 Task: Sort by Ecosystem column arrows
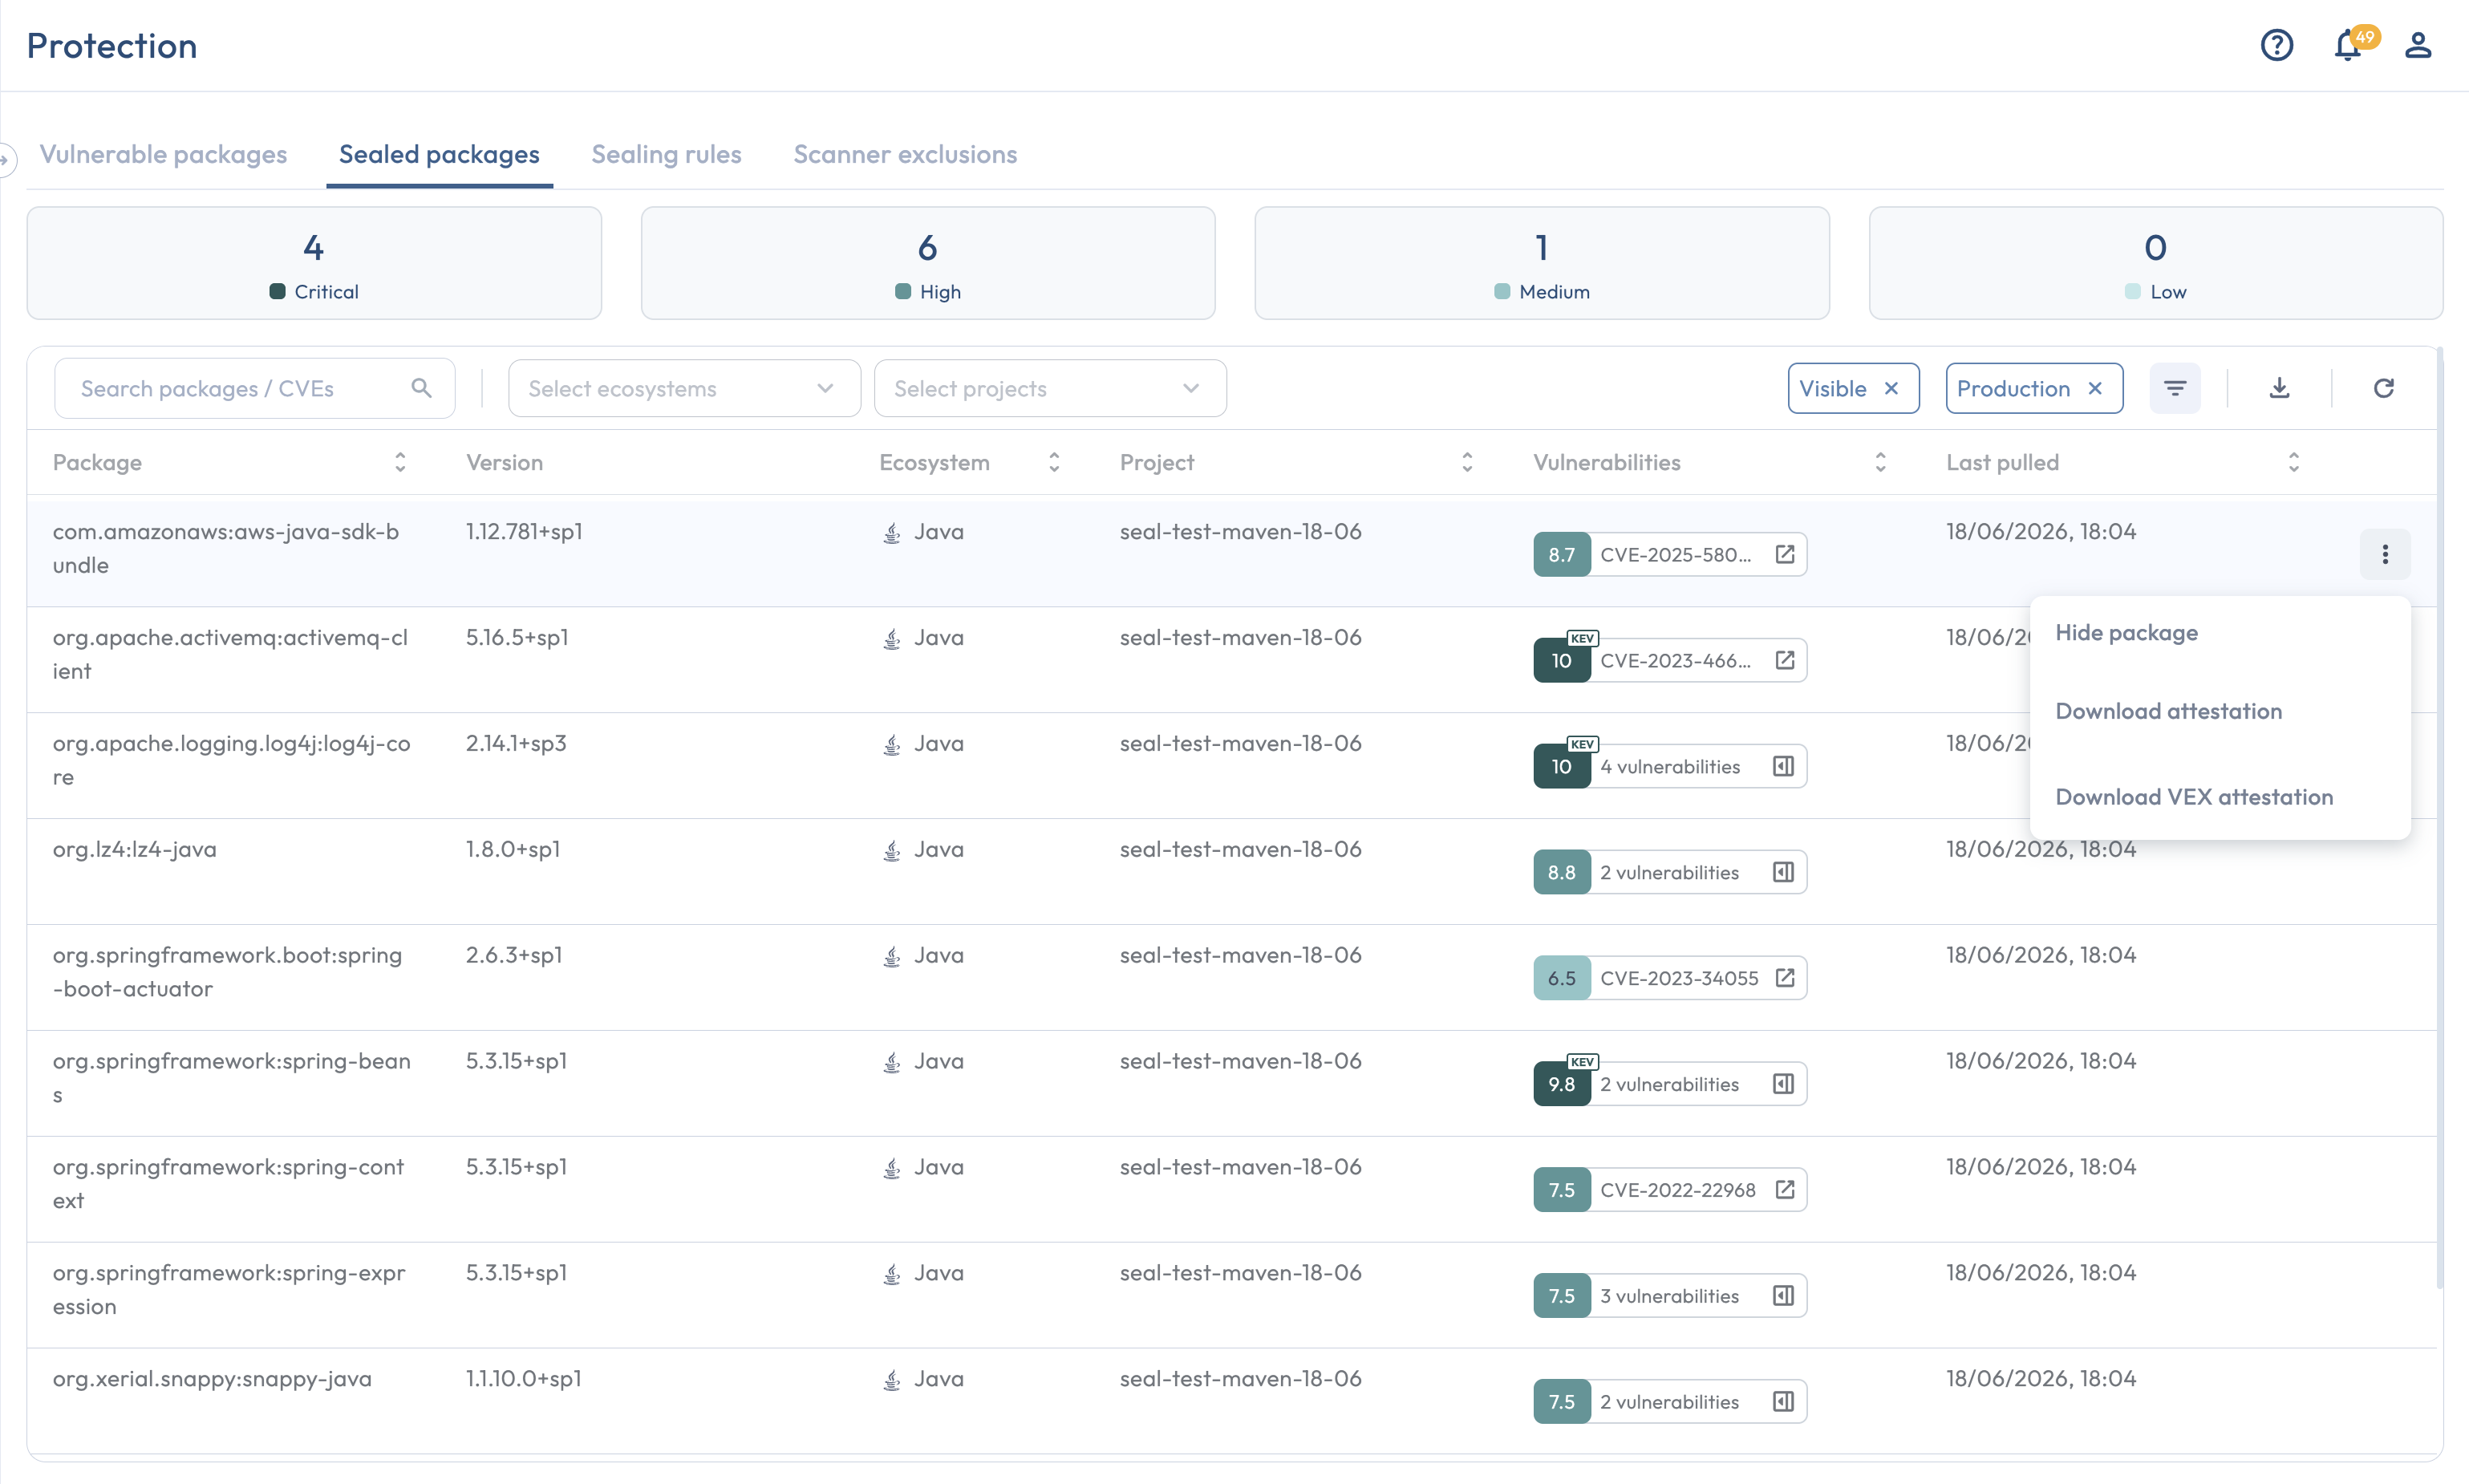(x=1054, y=462)
